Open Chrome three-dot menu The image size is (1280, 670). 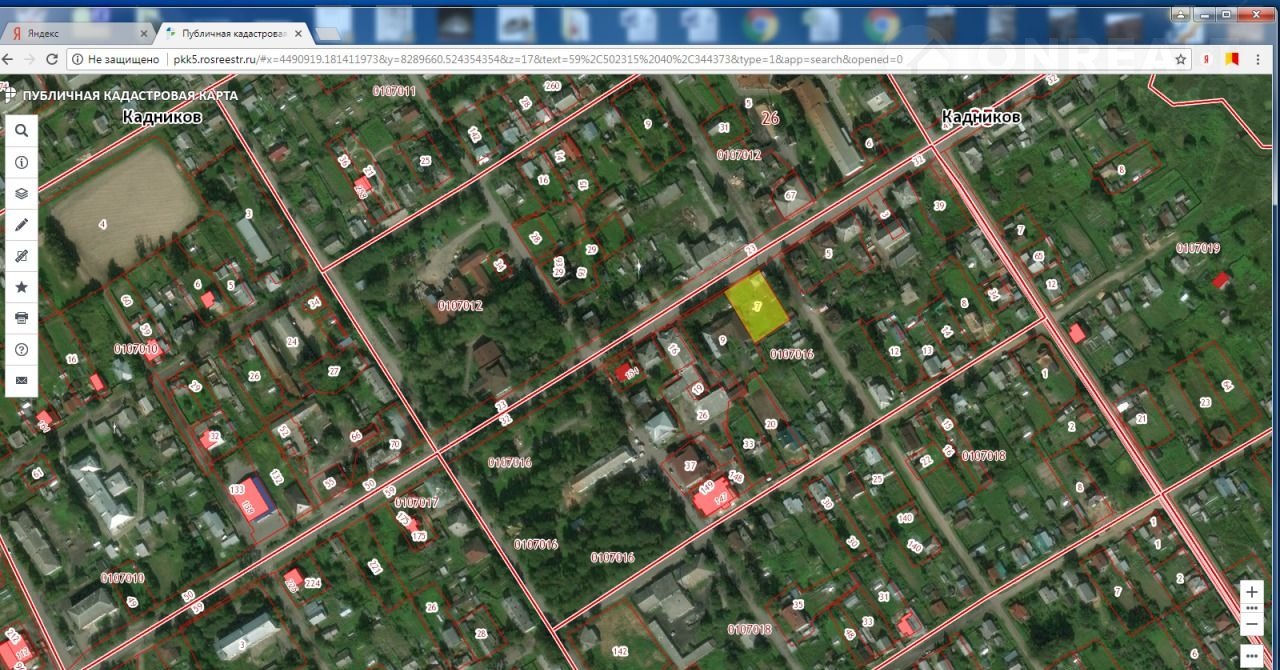1260,59
